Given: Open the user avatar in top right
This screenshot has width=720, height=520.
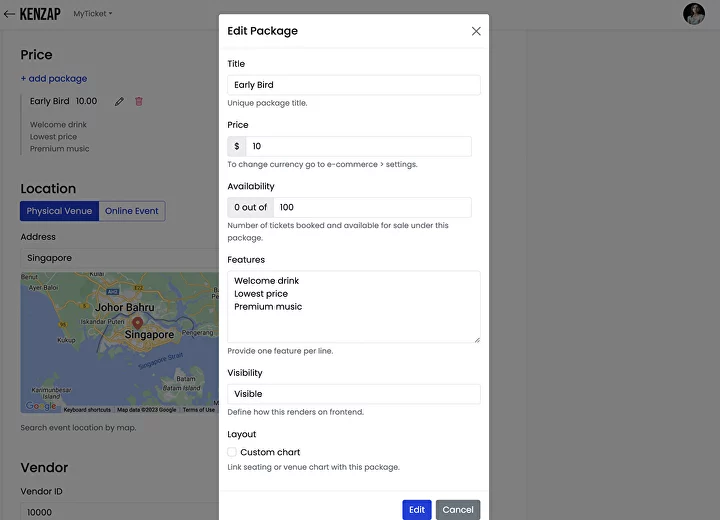Looking at the screenshot, I should [694, 14].
